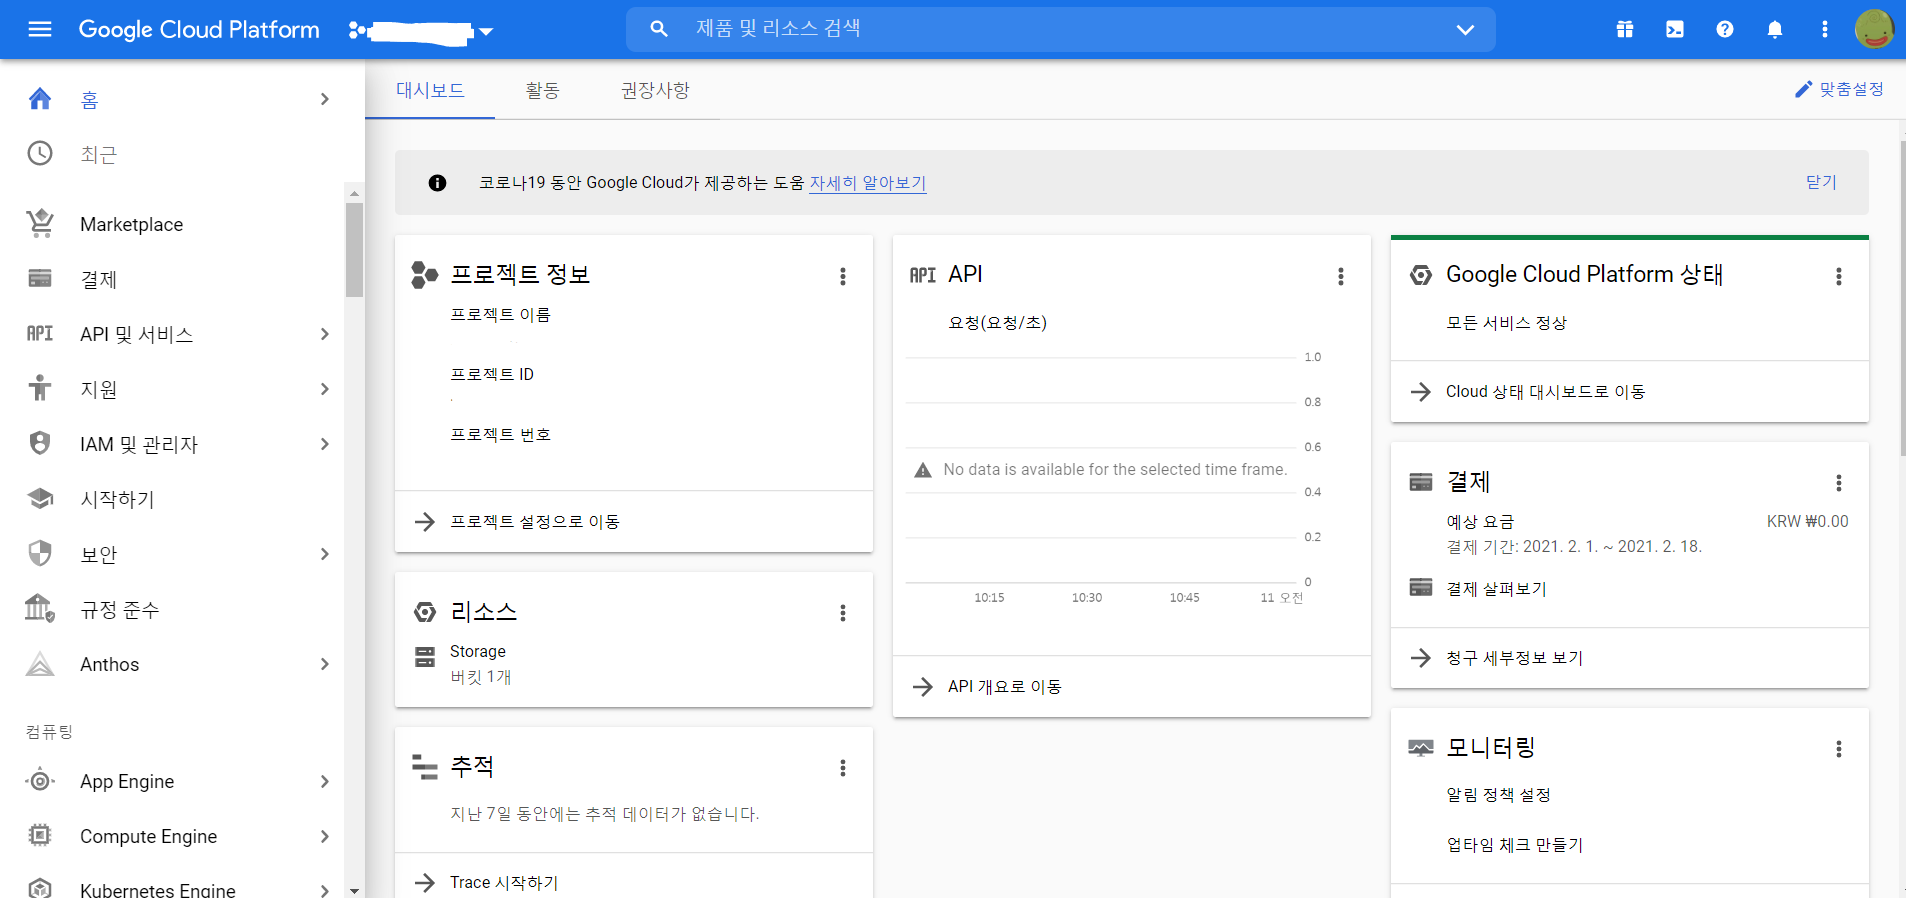Open the user account avatar
Viewport: 1906px width, 898px height.
[x=1874, y=29]
